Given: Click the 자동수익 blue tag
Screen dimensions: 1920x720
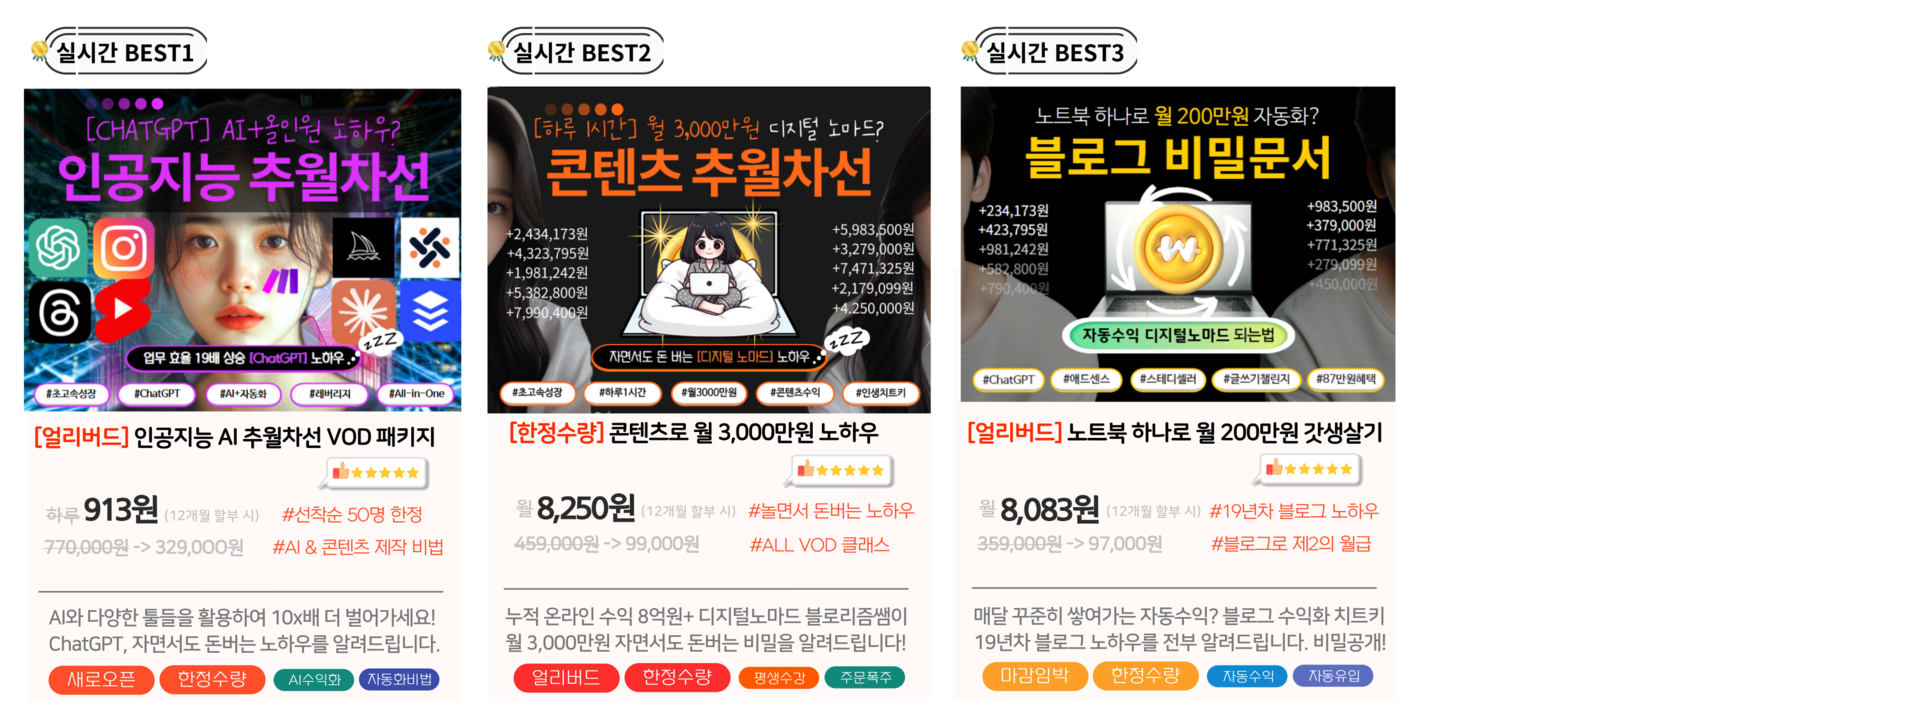Looking at the screenshot, I should pyautogui.click(x=1247, y=676).
